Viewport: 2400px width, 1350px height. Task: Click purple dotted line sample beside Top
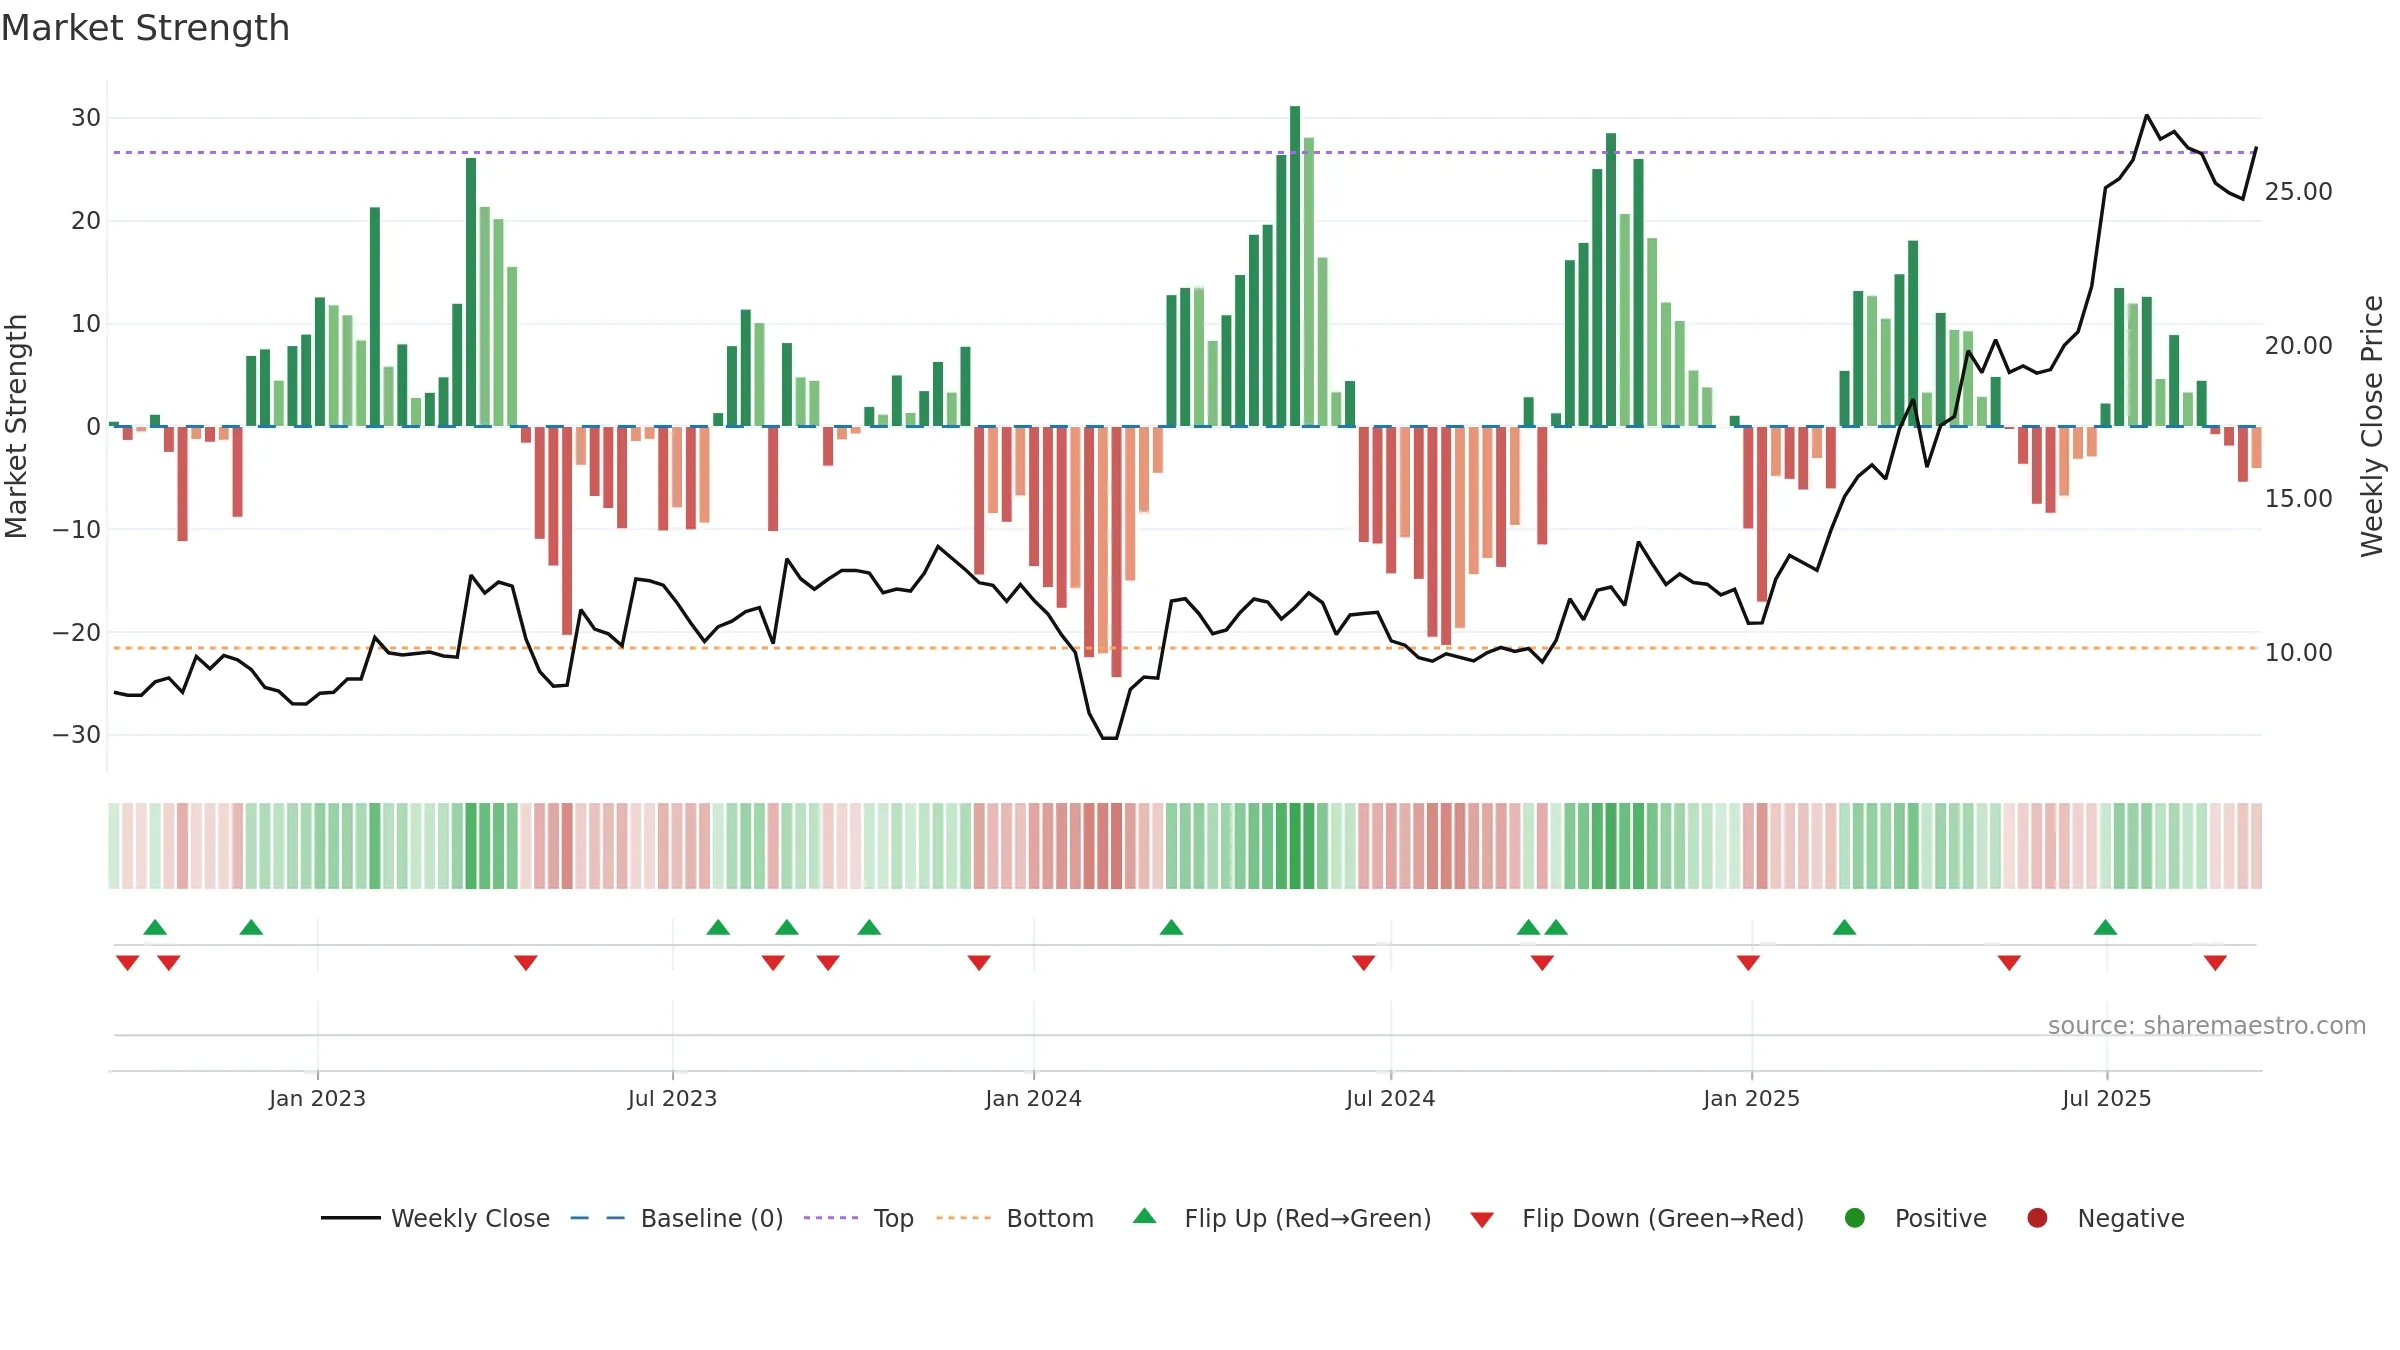click(831, 1218)
